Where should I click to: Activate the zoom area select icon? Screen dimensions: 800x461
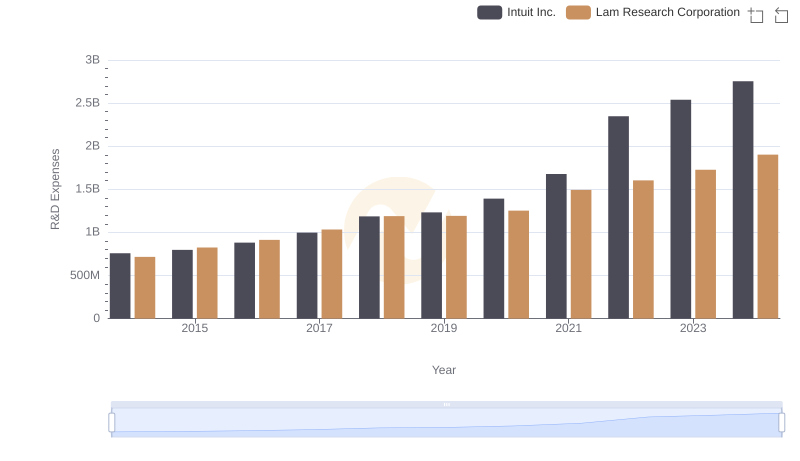(756, 15)
